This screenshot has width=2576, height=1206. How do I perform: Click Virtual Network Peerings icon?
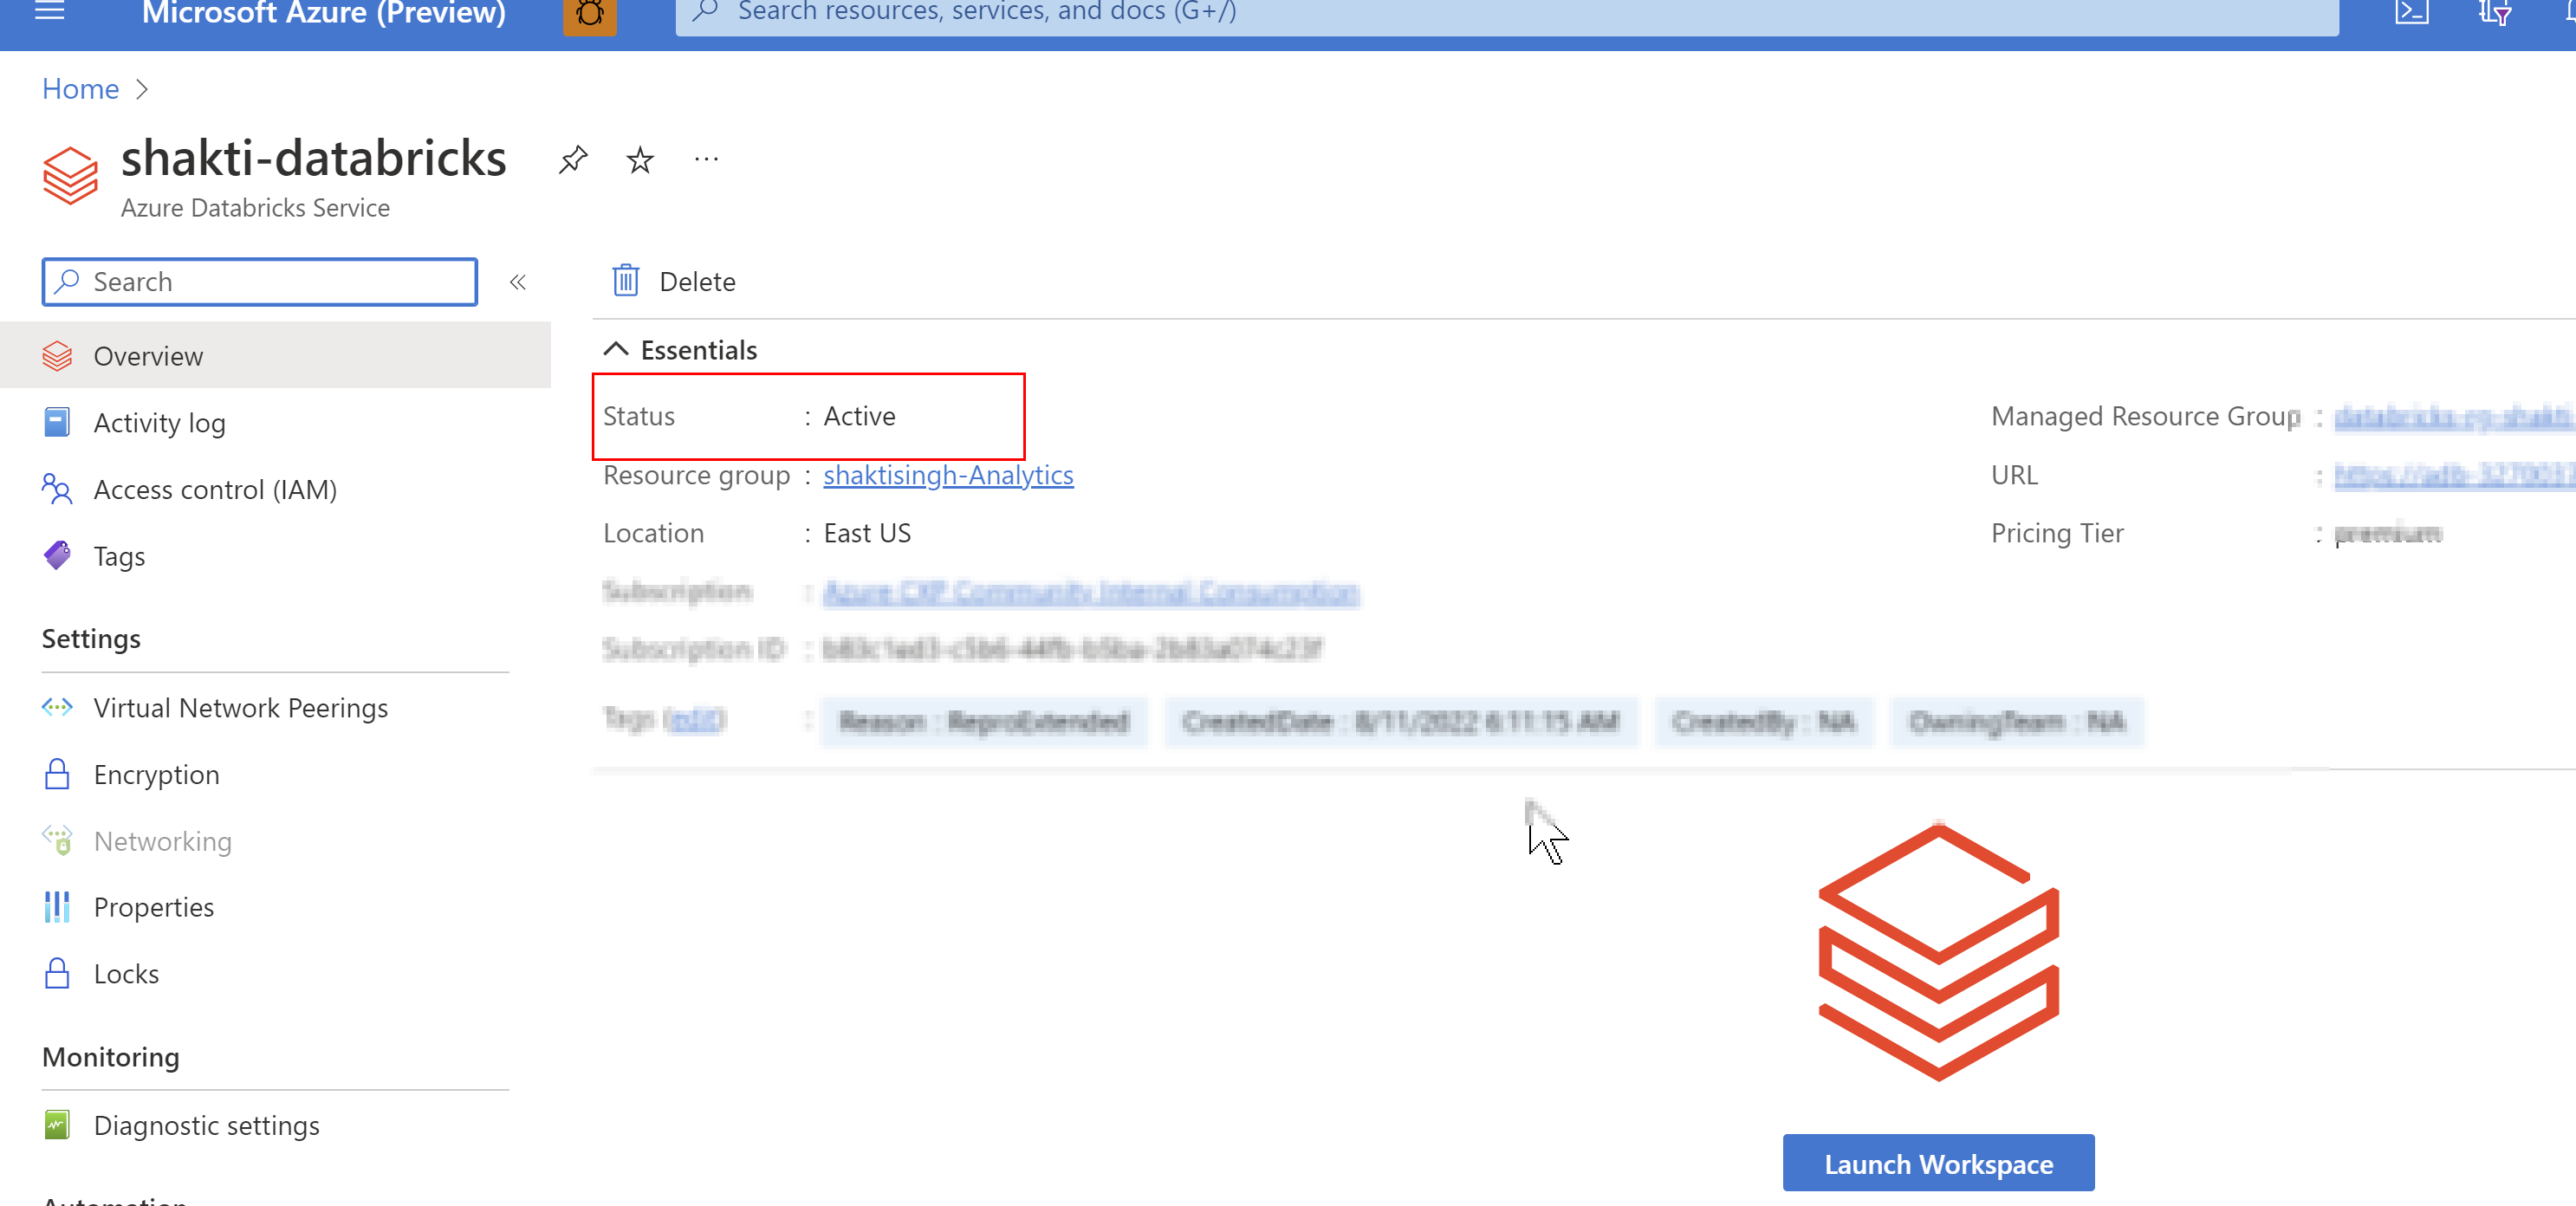tap(57, 707)
